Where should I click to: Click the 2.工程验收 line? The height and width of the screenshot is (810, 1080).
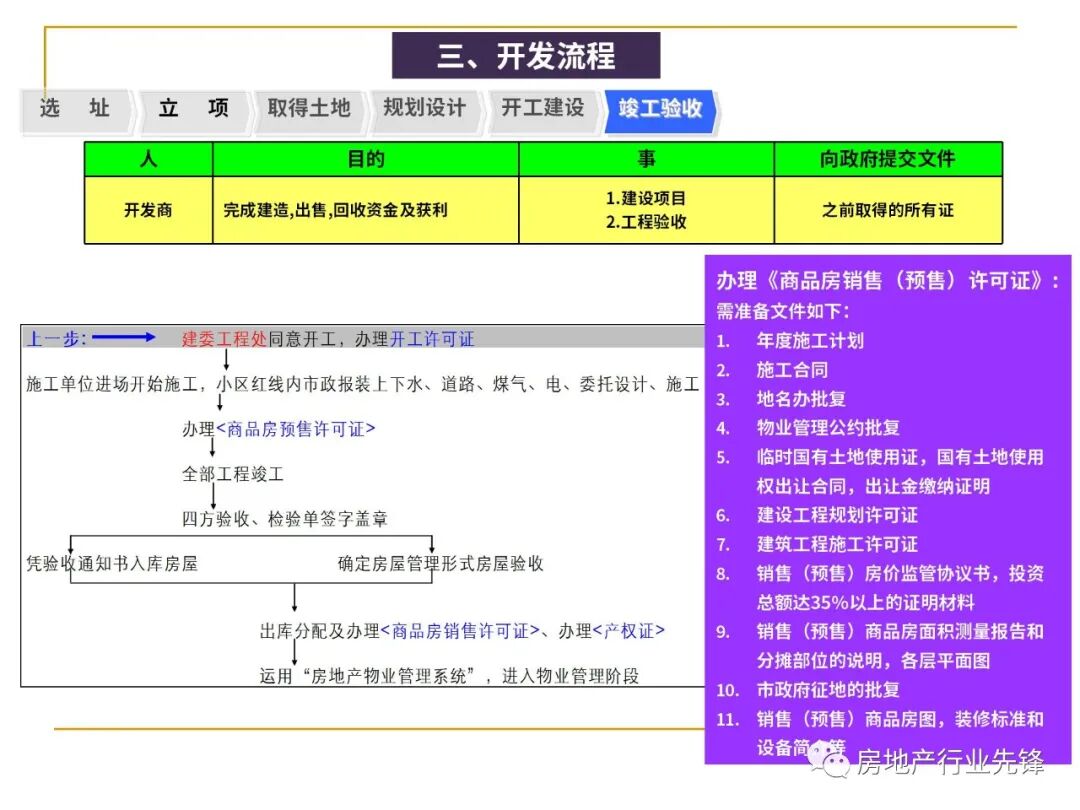[646, 222]
